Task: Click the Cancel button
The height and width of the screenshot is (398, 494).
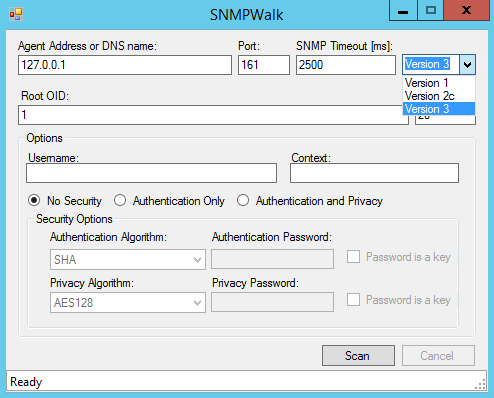Action: tap(438, 355)
